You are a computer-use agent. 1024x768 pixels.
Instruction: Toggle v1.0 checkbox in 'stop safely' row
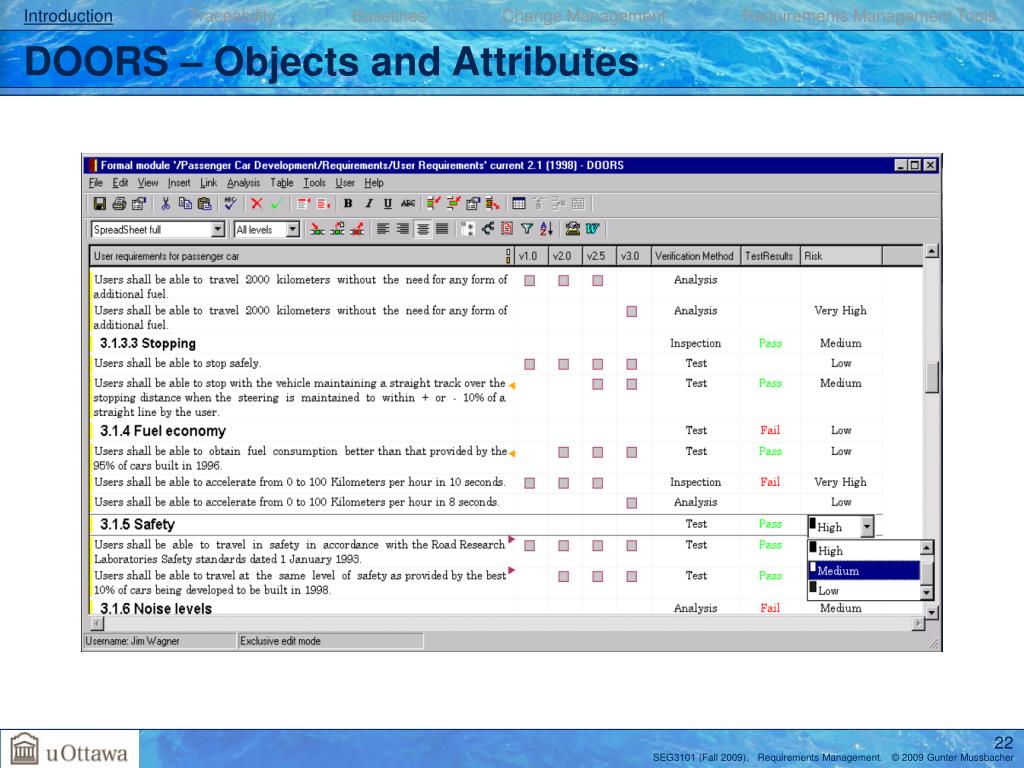tap(530, 364)
